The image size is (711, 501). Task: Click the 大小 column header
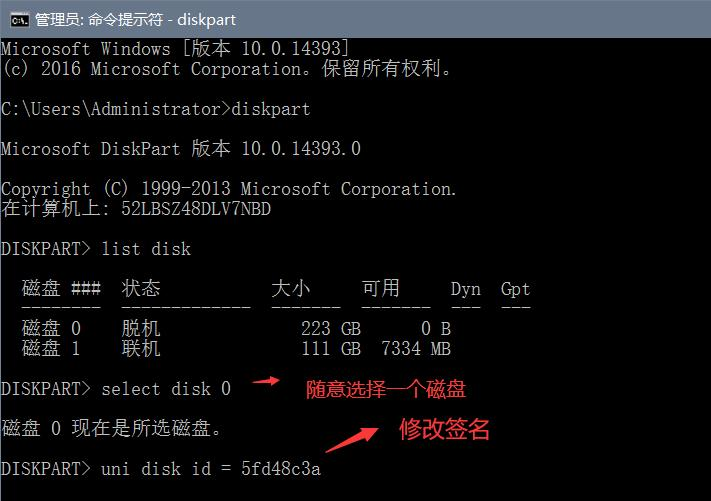coord(291,288)
